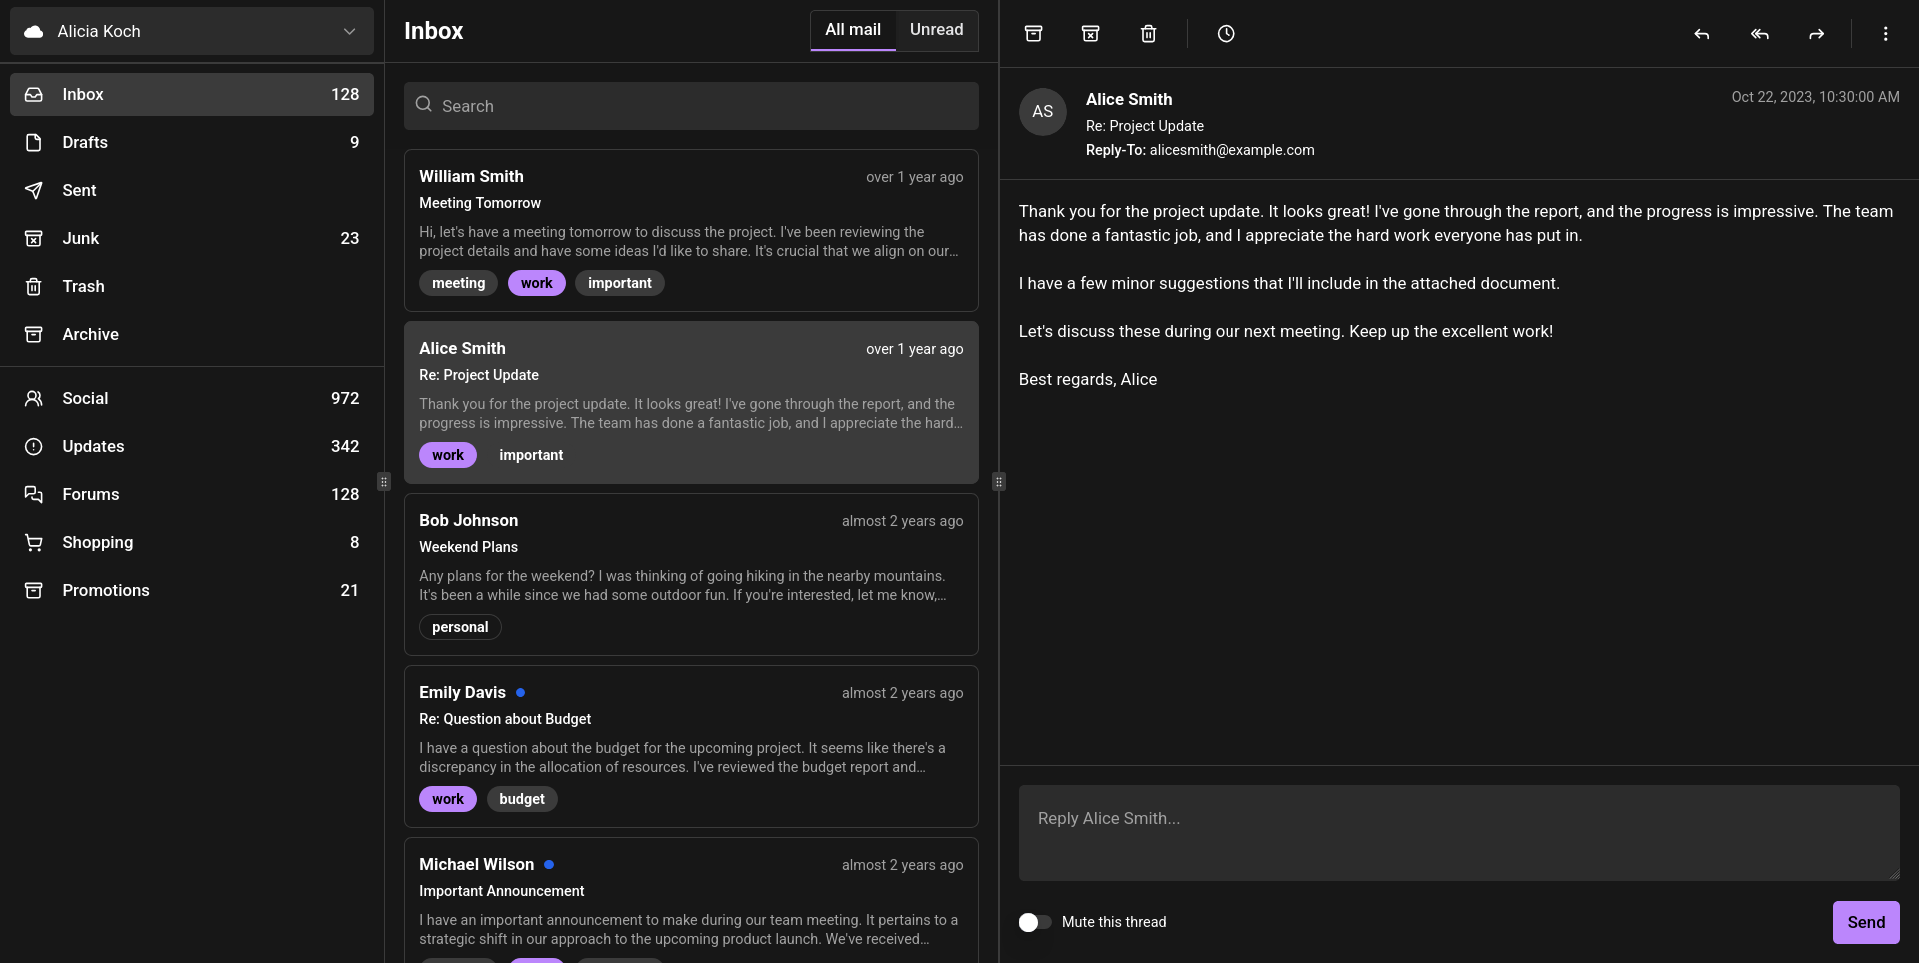Click the Shopping cart icon
The height and width of the screenshot is (963, 1920).
[34, 542]
